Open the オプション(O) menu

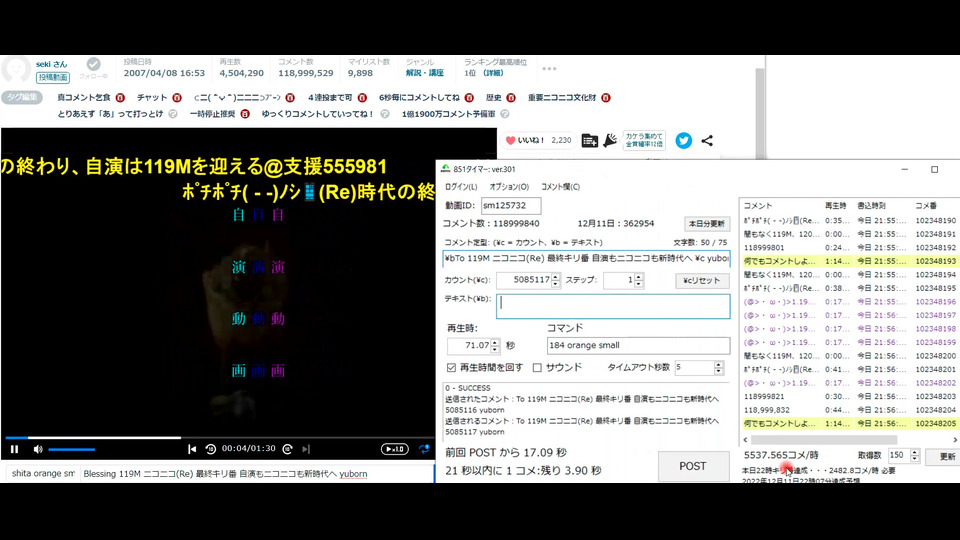pyautogui.click(x=509, y=187)
